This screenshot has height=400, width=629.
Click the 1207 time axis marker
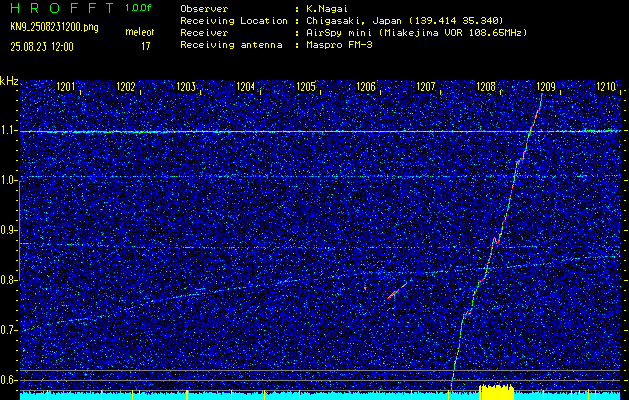pyautogui.click(x=426, y=86)
